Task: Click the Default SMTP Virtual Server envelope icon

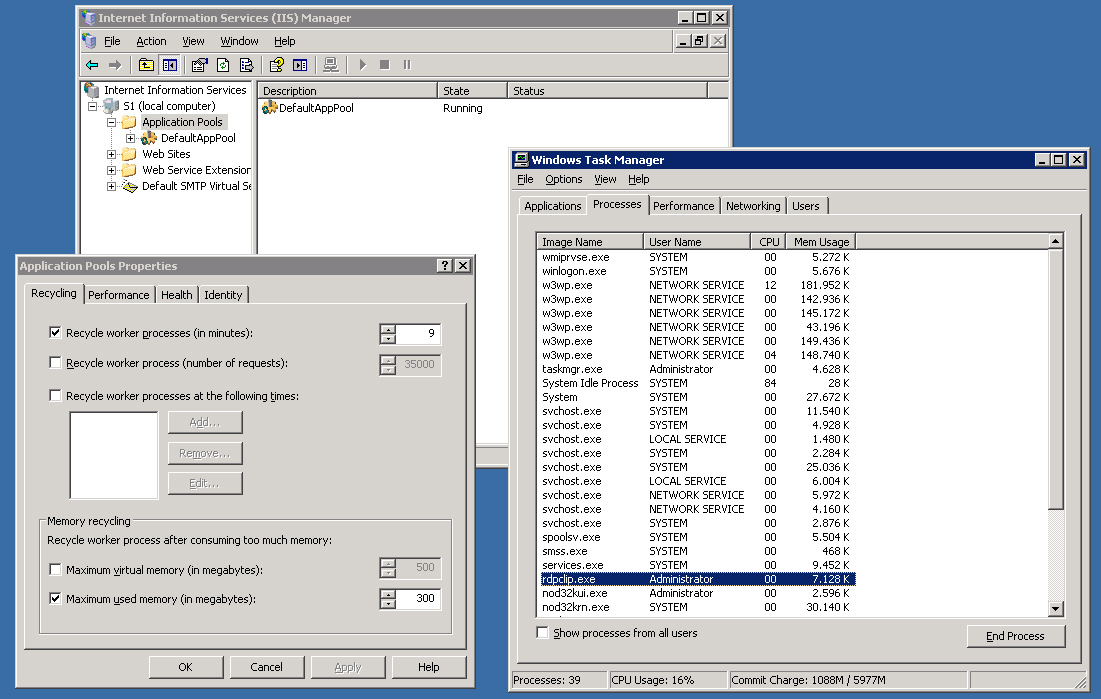Action: [129, 186]
